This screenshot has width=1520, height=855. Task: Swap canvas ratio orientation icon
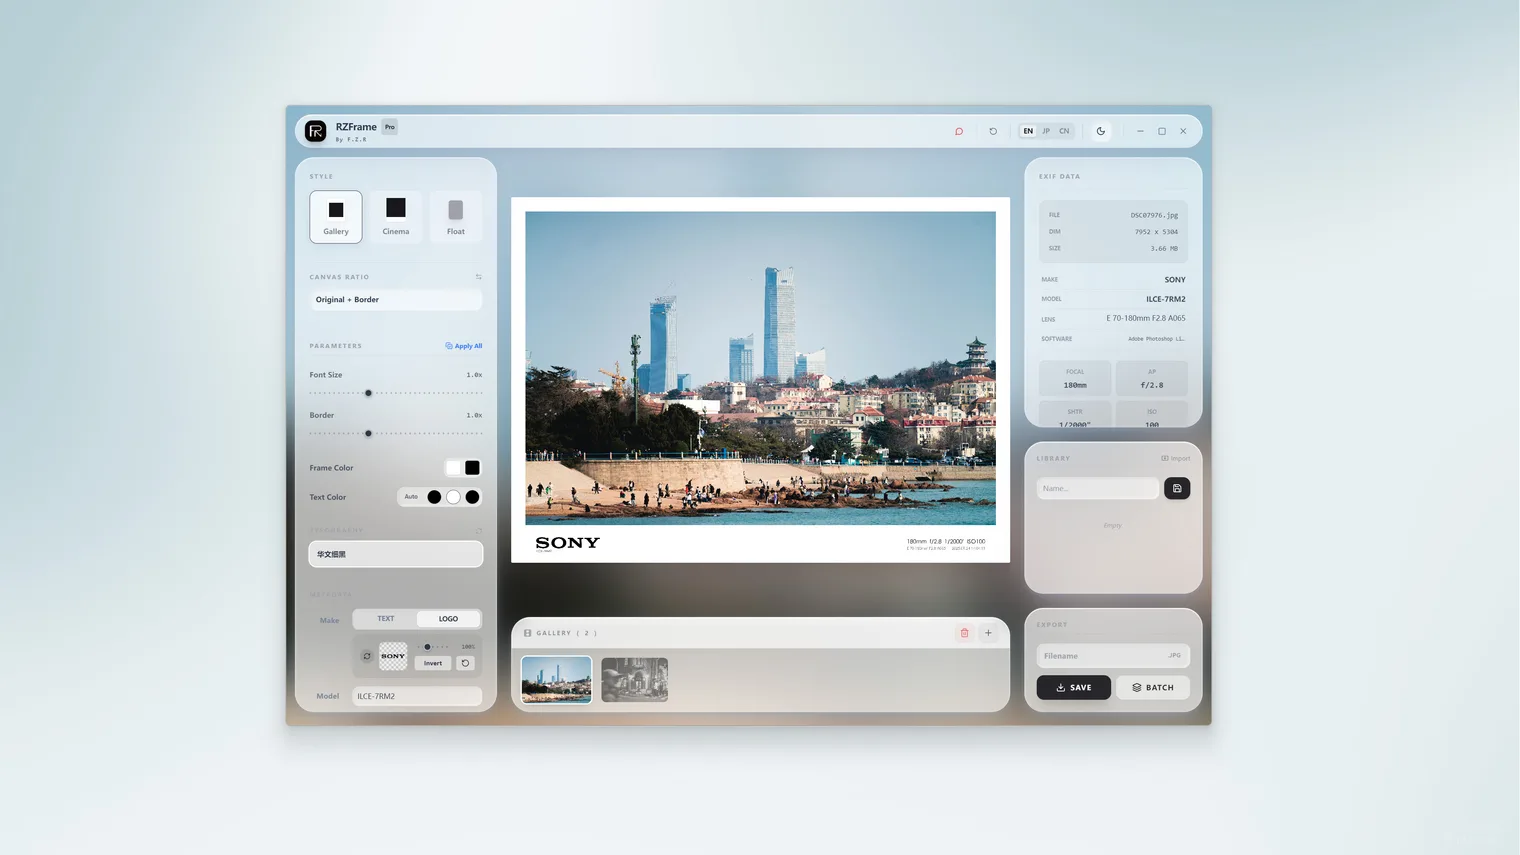479,277
